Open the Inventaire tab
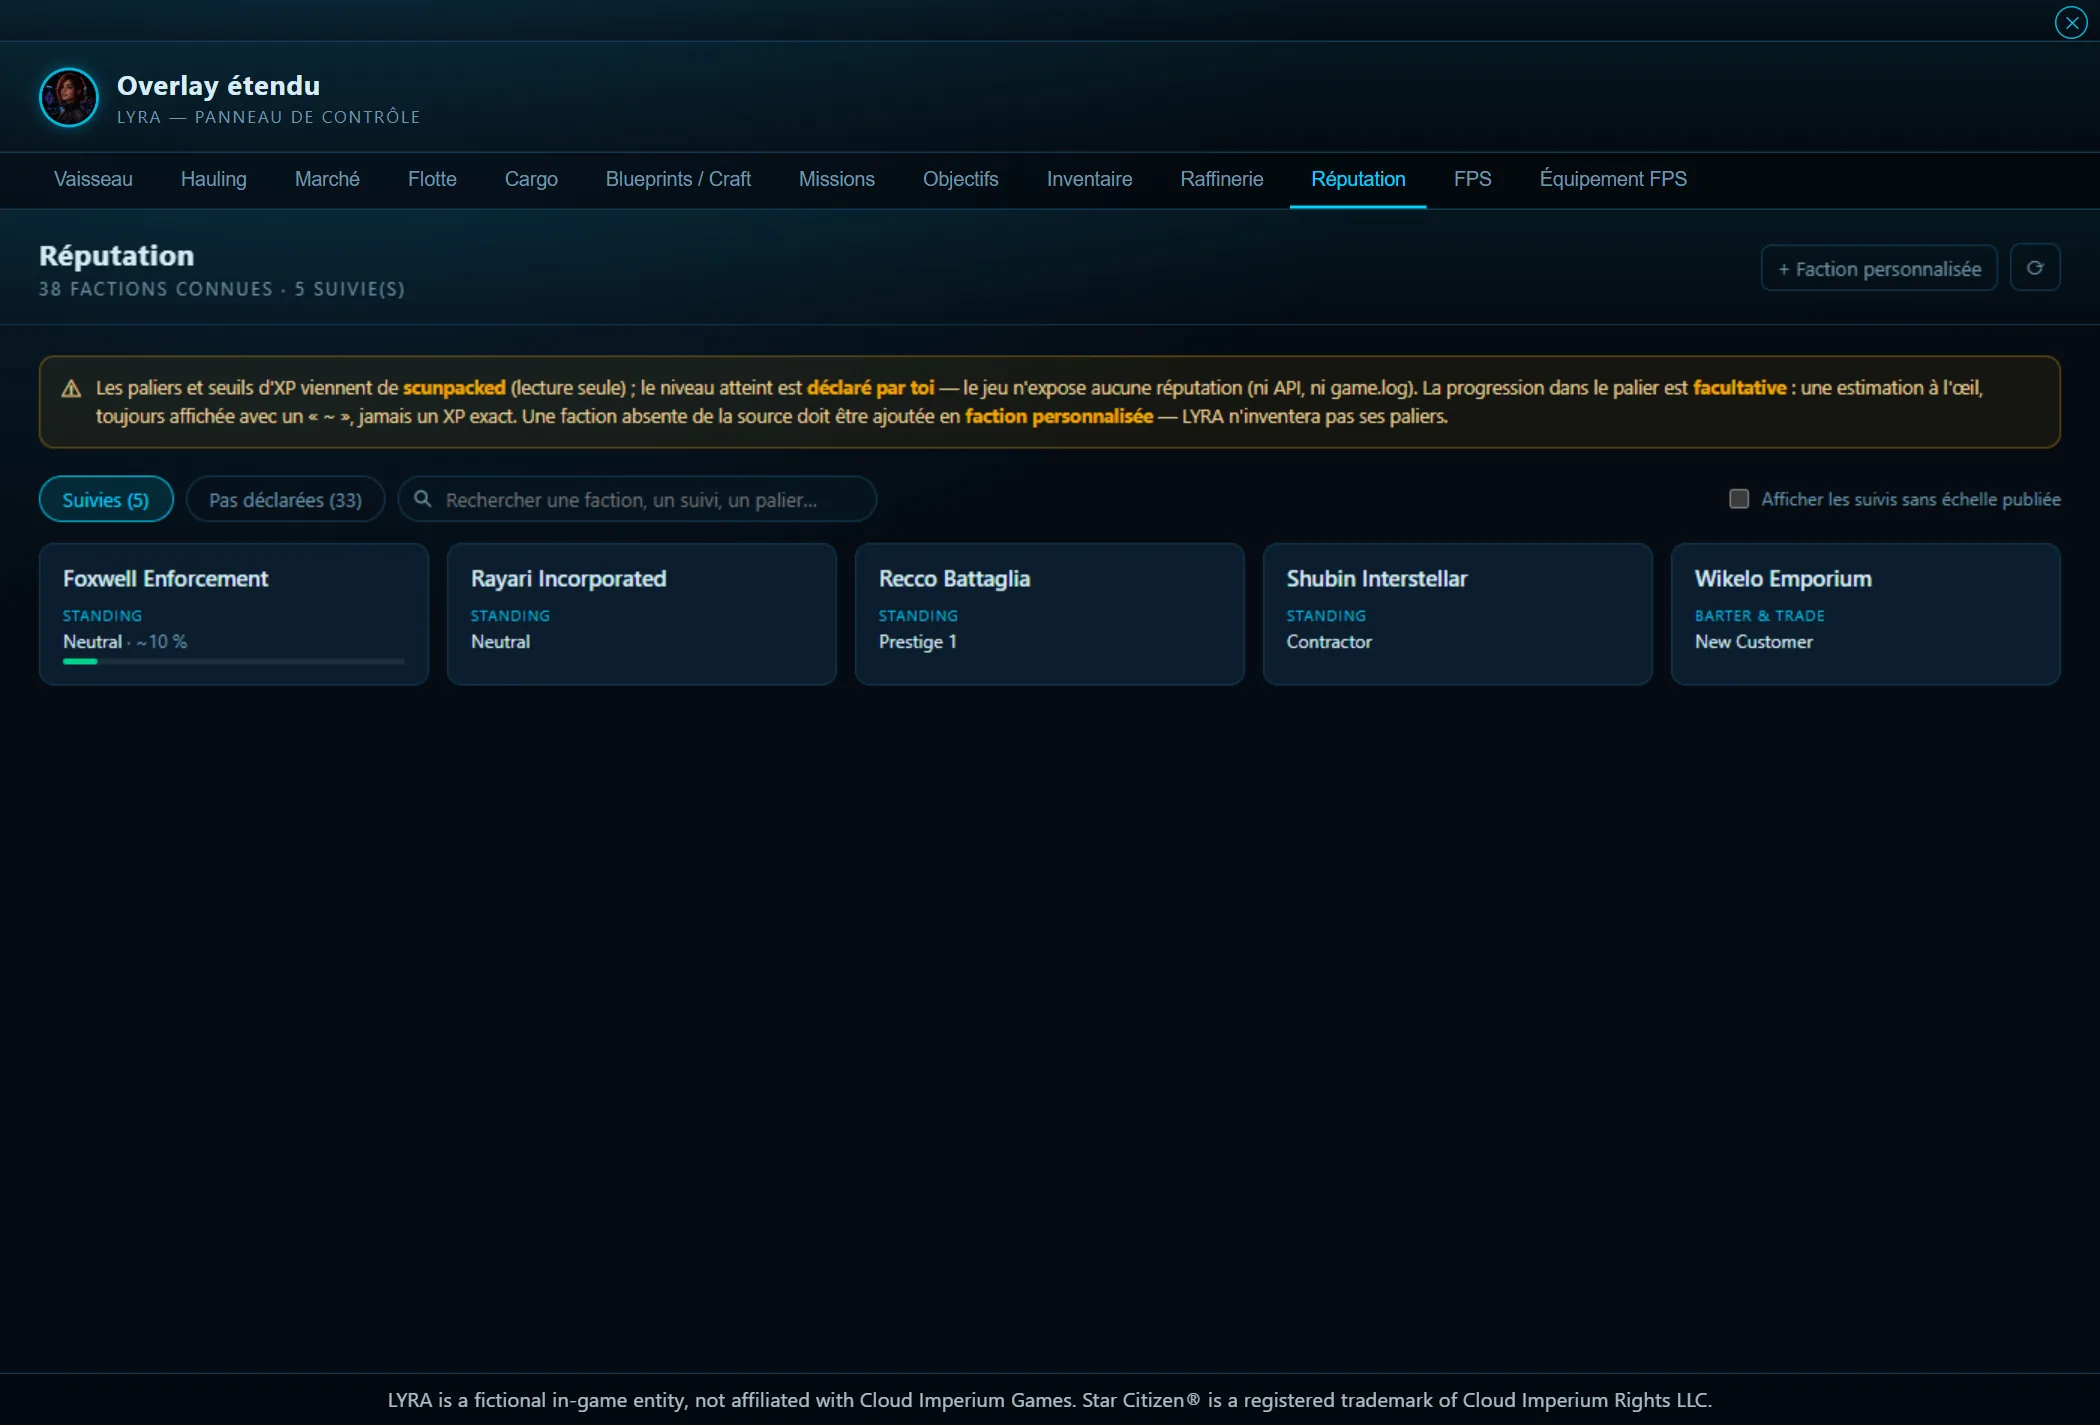 1090,179
